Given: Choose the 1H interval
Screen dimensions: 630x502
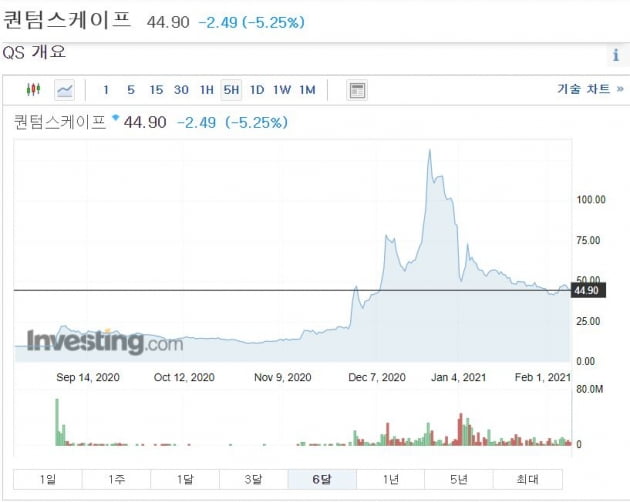Looking at the screenshot, I should (x=207, y=90).
